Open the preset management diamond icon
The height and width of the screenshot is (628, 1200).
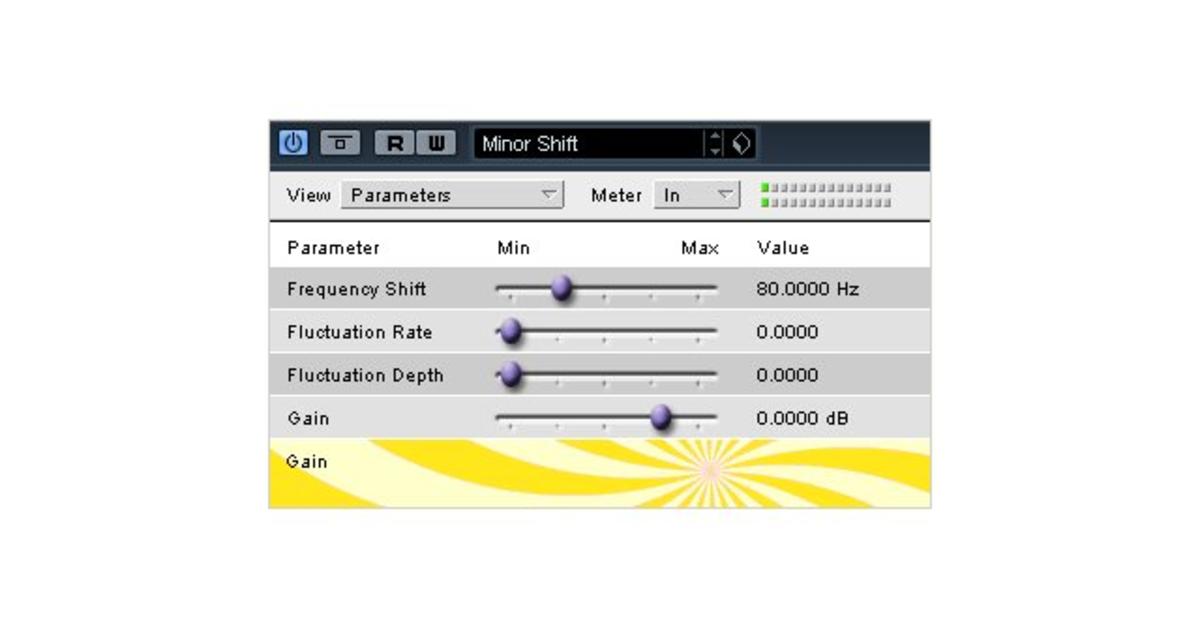point(741,143)
